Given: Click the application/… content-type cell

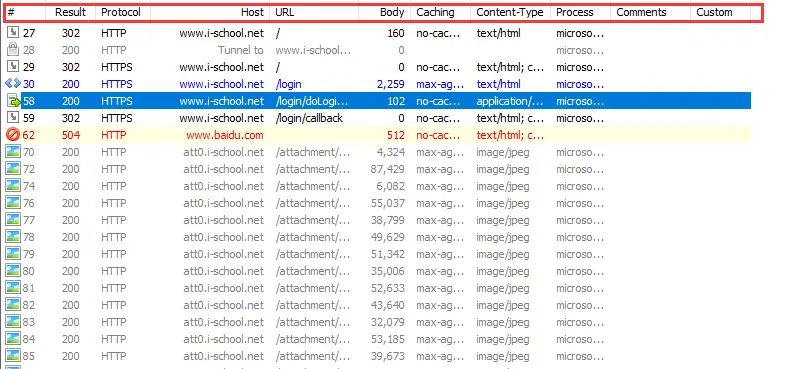Looking at the screenshot, I should [x=510, y=101].
